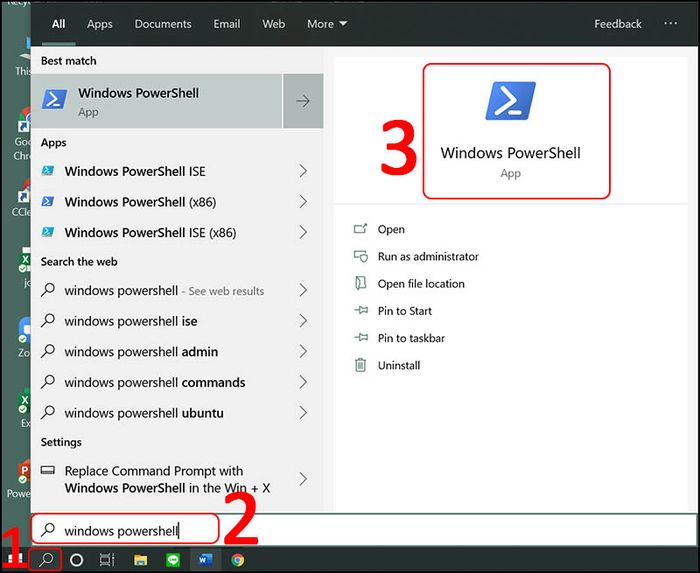Expand the More dropdown in search filters
The height and width of the screenshot is (573, 700).
coord(327,24)
